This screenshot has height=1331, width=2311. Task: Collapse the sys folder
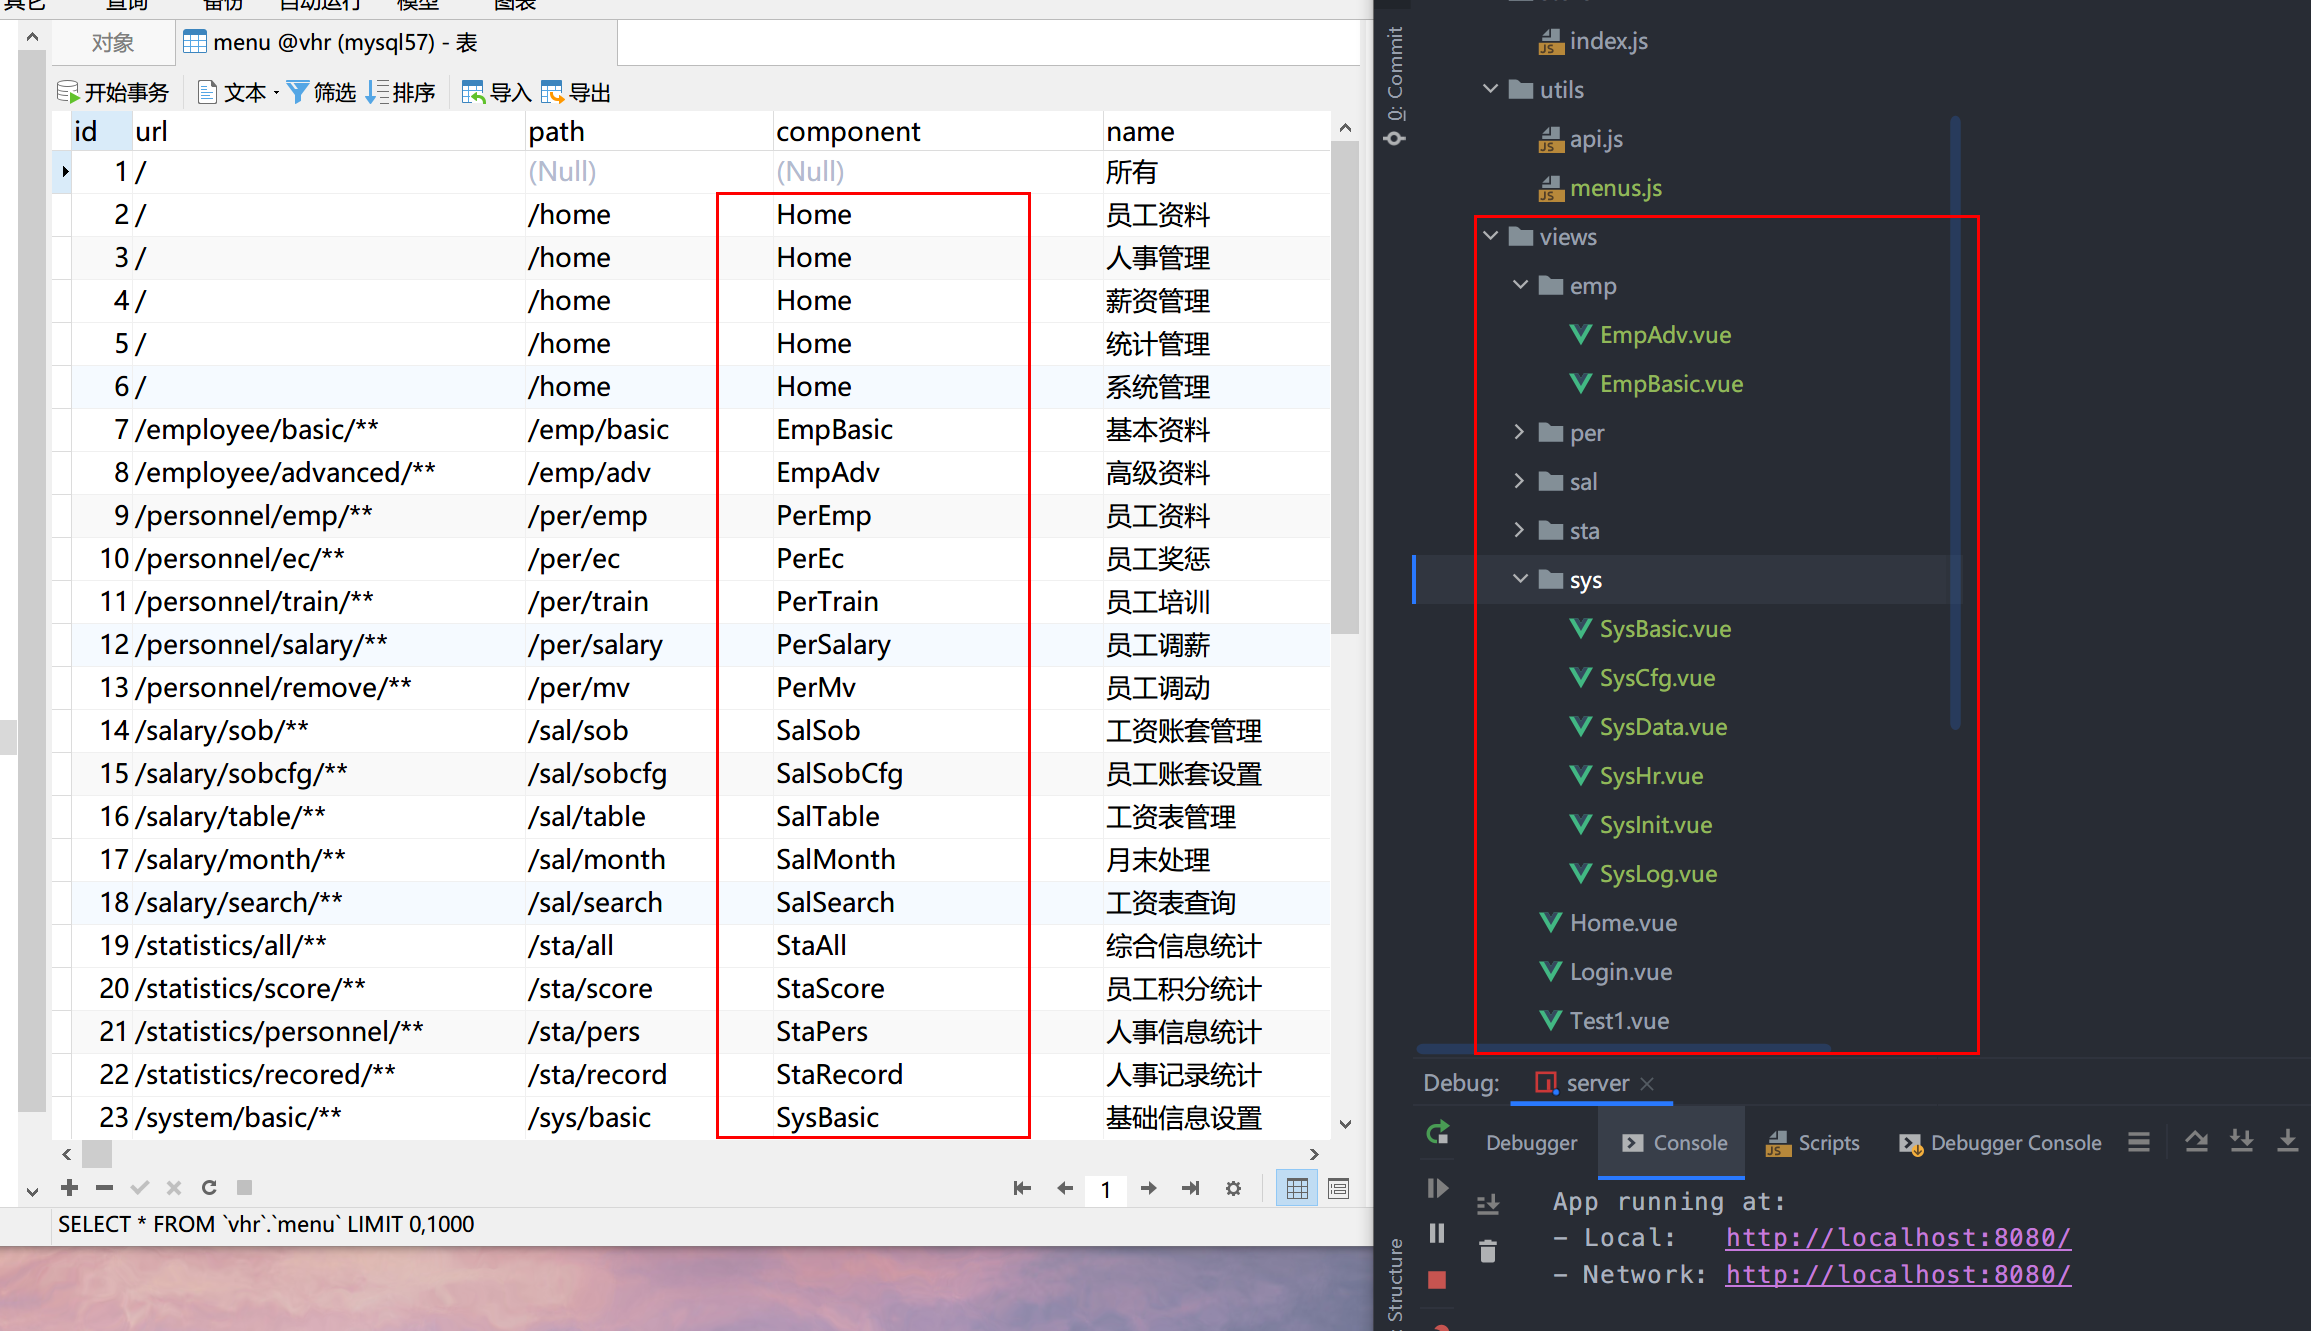tap(1519, 579)
